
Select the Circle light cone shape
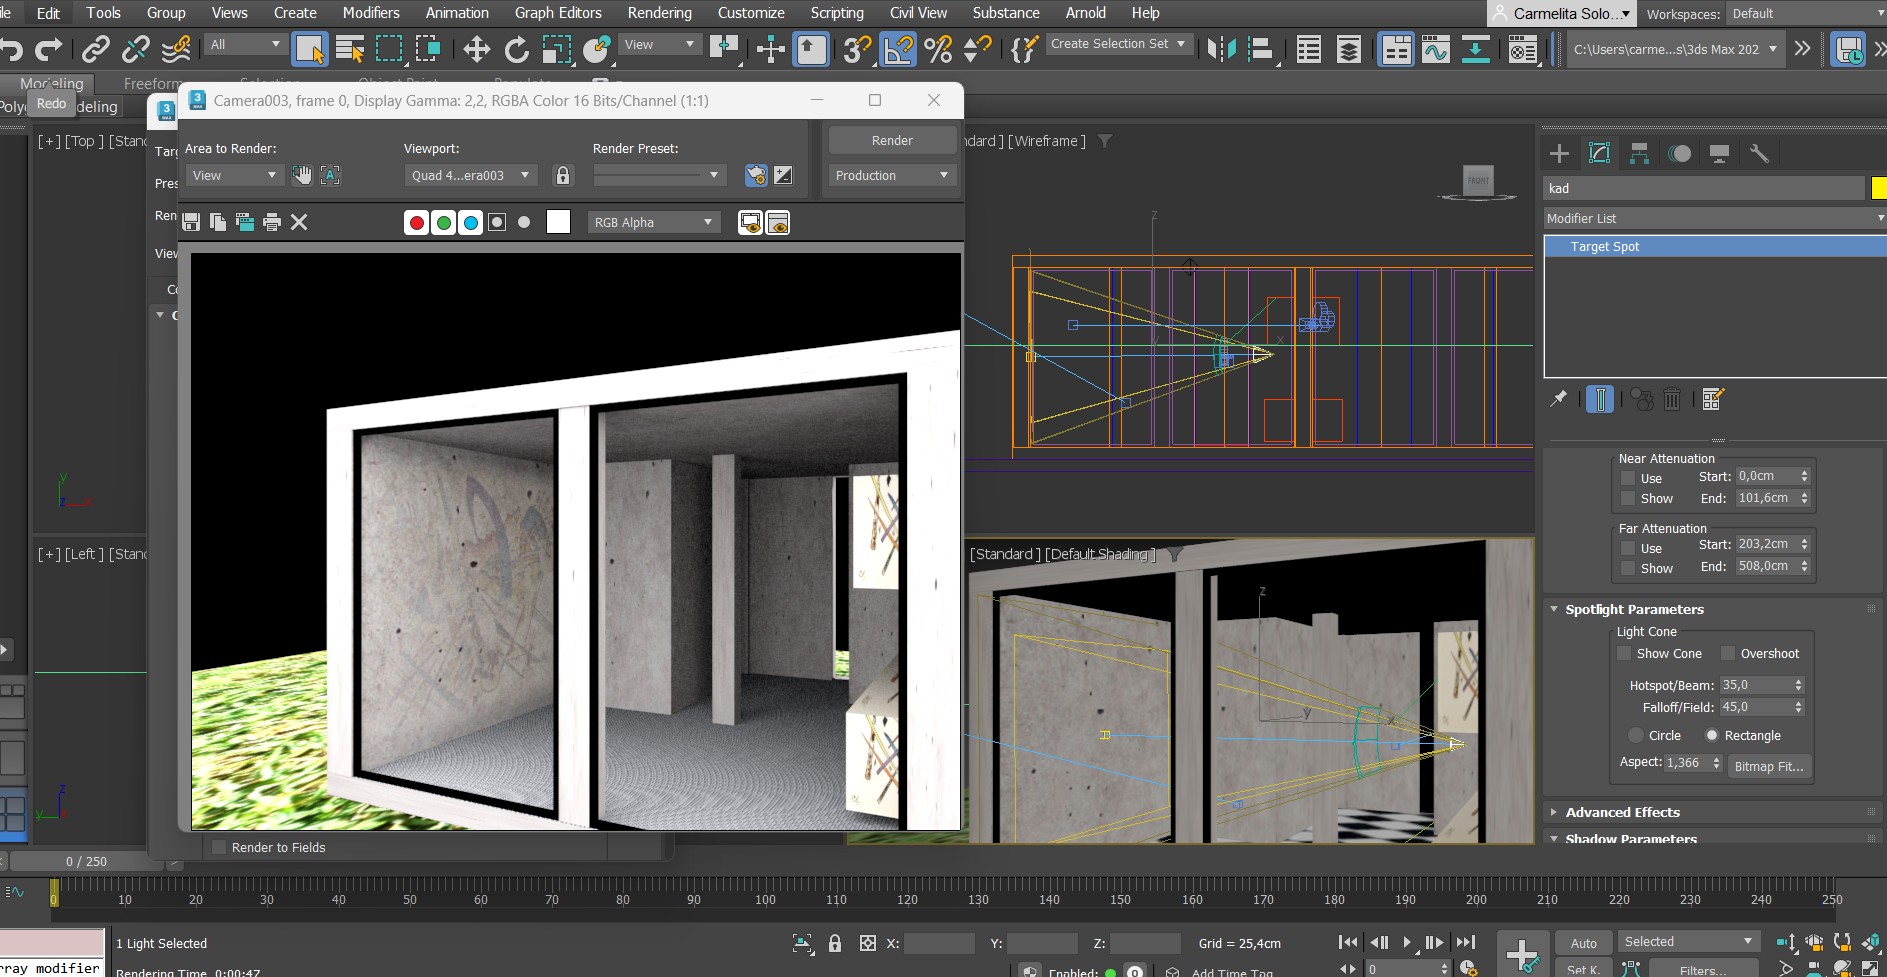click(1636, 735)
